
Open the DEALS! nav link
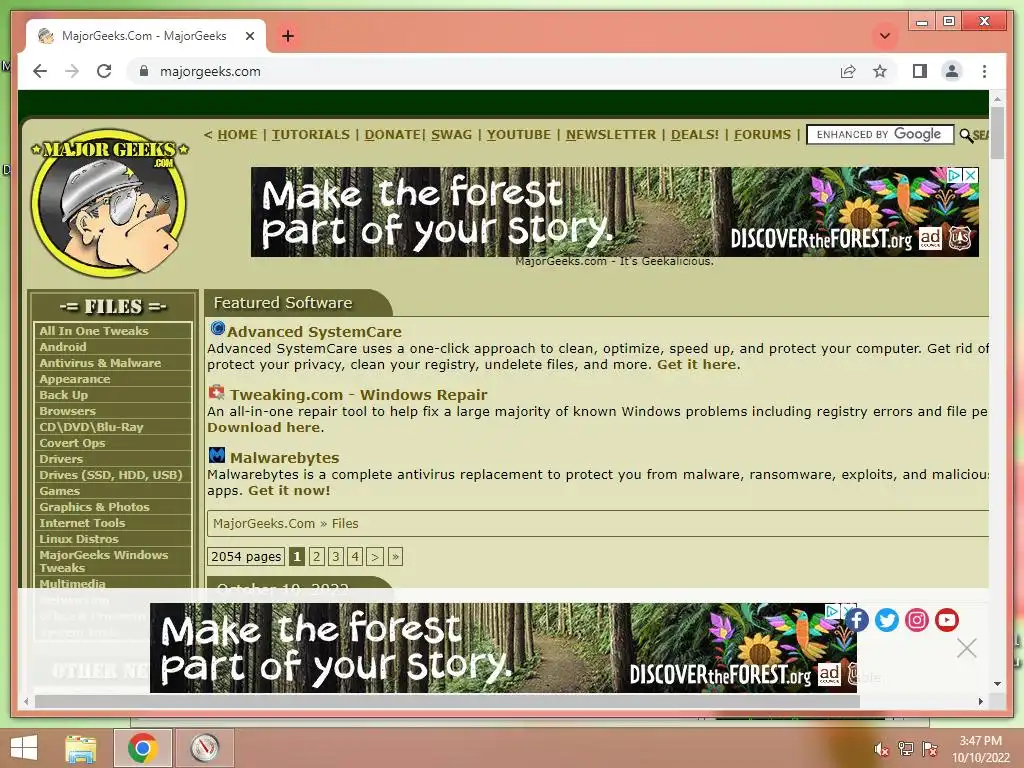tap(695, 135)
